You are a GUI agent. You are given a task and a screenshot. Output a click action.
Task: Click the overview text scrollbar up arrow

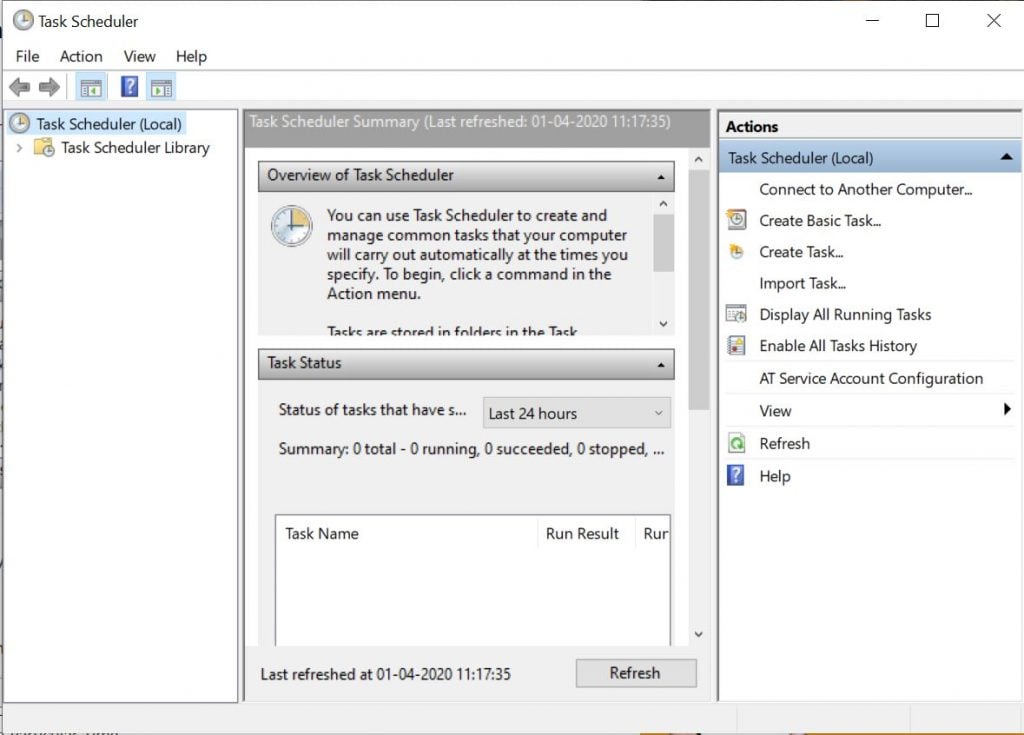tap(664, 204)
